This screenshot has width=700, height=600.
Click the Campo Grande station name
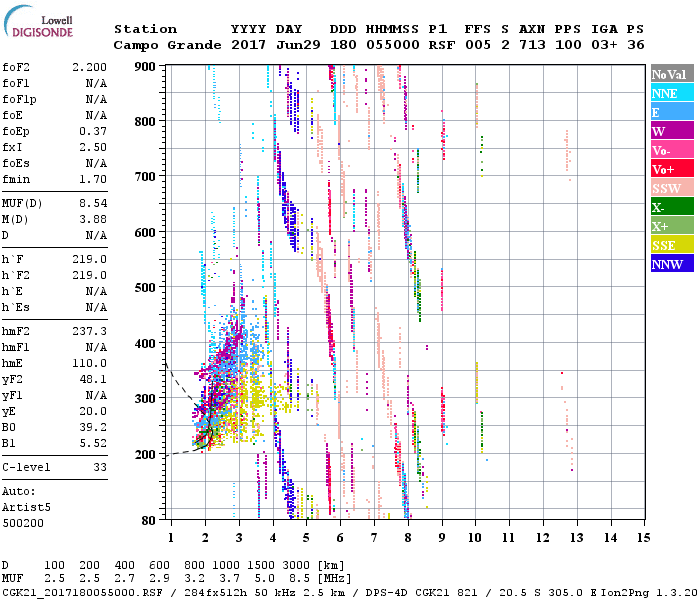[x=167, y=45]
